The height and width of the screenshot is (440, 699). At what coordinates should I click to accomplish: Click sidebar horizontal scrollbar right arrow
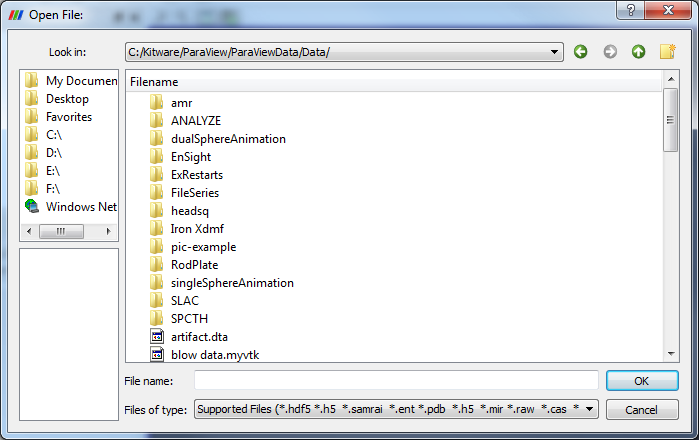coord(108,231)
